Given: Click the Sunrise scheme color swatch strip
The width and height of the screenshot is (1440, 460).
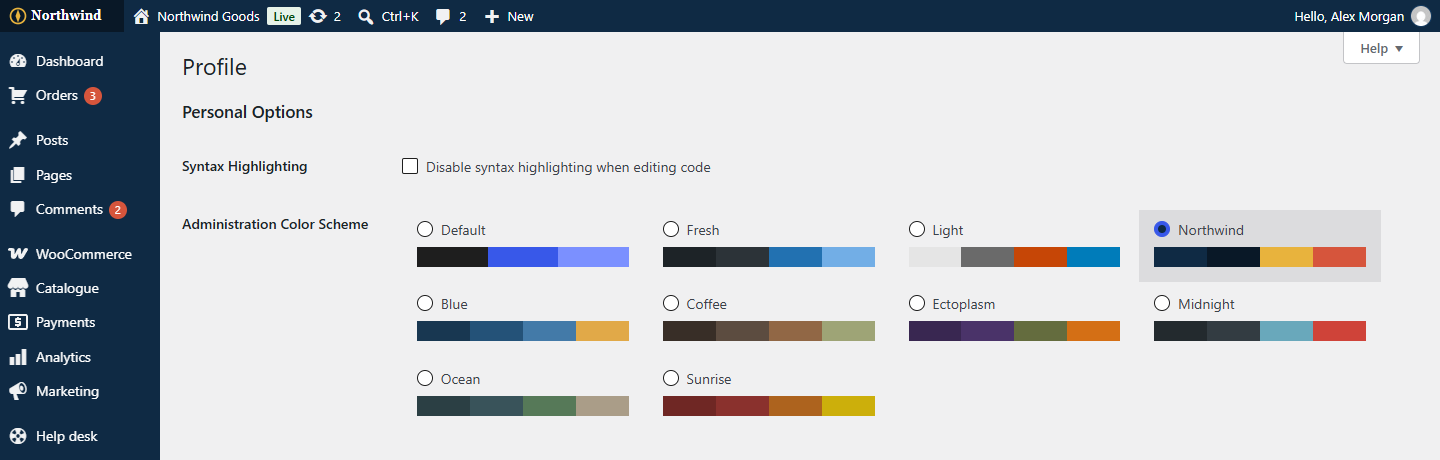Looking at the screenshot, I should point(769,406).
